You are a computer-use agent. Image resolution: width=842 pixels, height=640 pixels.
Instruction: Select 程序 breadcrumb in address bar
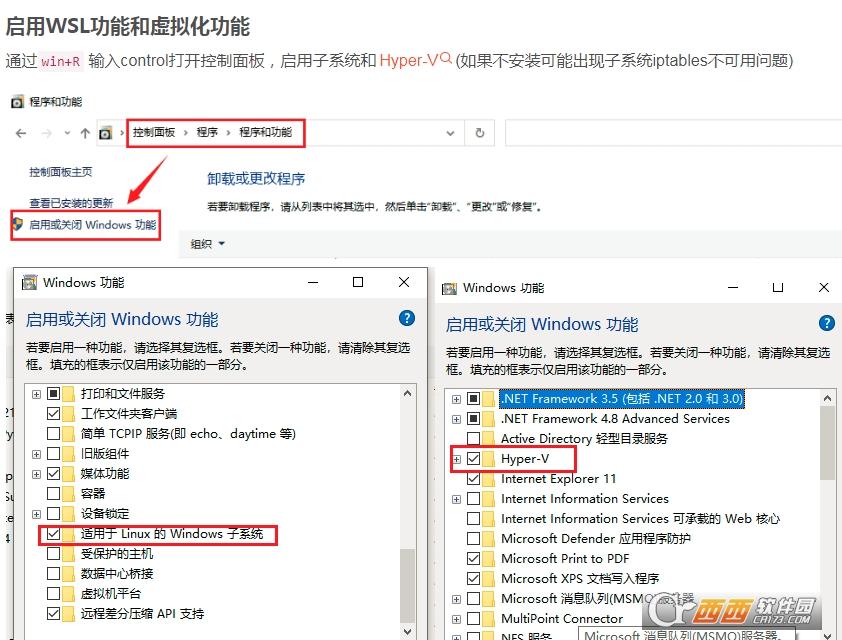click(x=207, y=132)
